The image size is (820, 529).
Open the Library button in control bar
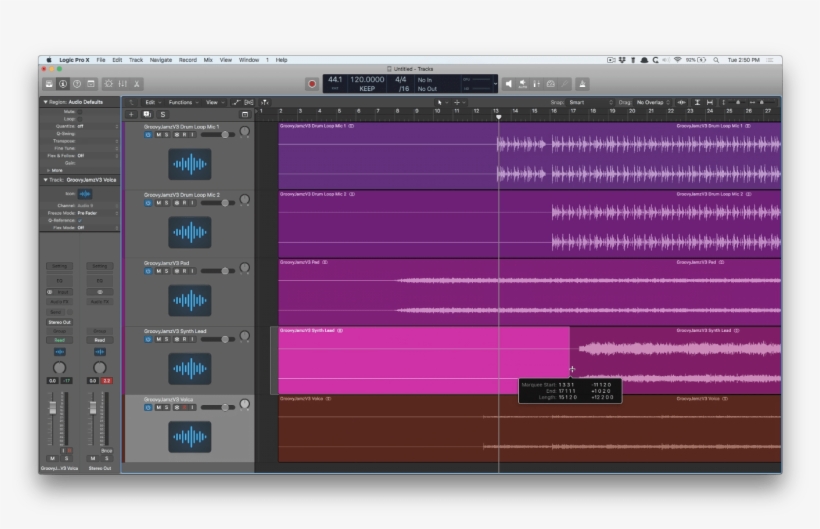click(x=49, y=84)
